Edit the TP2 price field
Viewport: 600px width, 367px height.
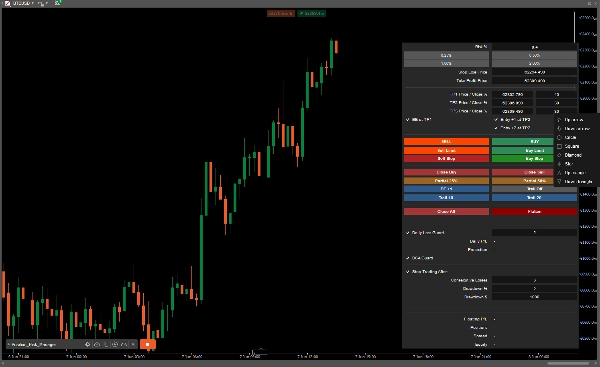512,103
